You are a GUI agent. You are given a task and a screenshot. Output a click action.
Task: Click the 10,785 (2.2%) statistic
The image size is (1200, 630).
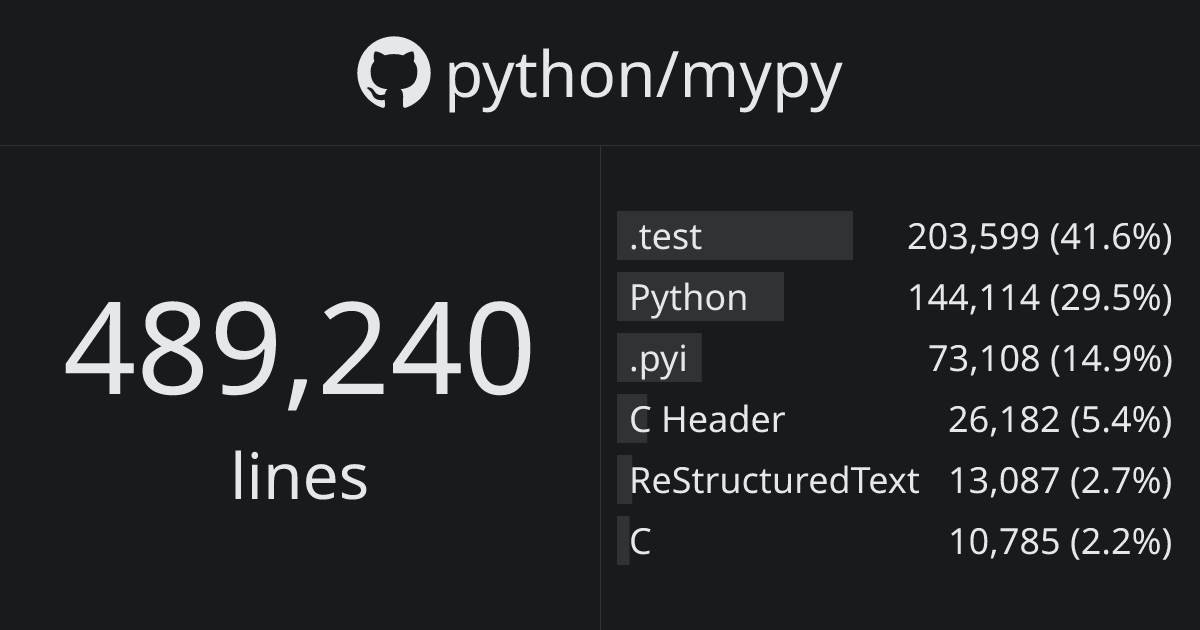tap(1060, 542)
